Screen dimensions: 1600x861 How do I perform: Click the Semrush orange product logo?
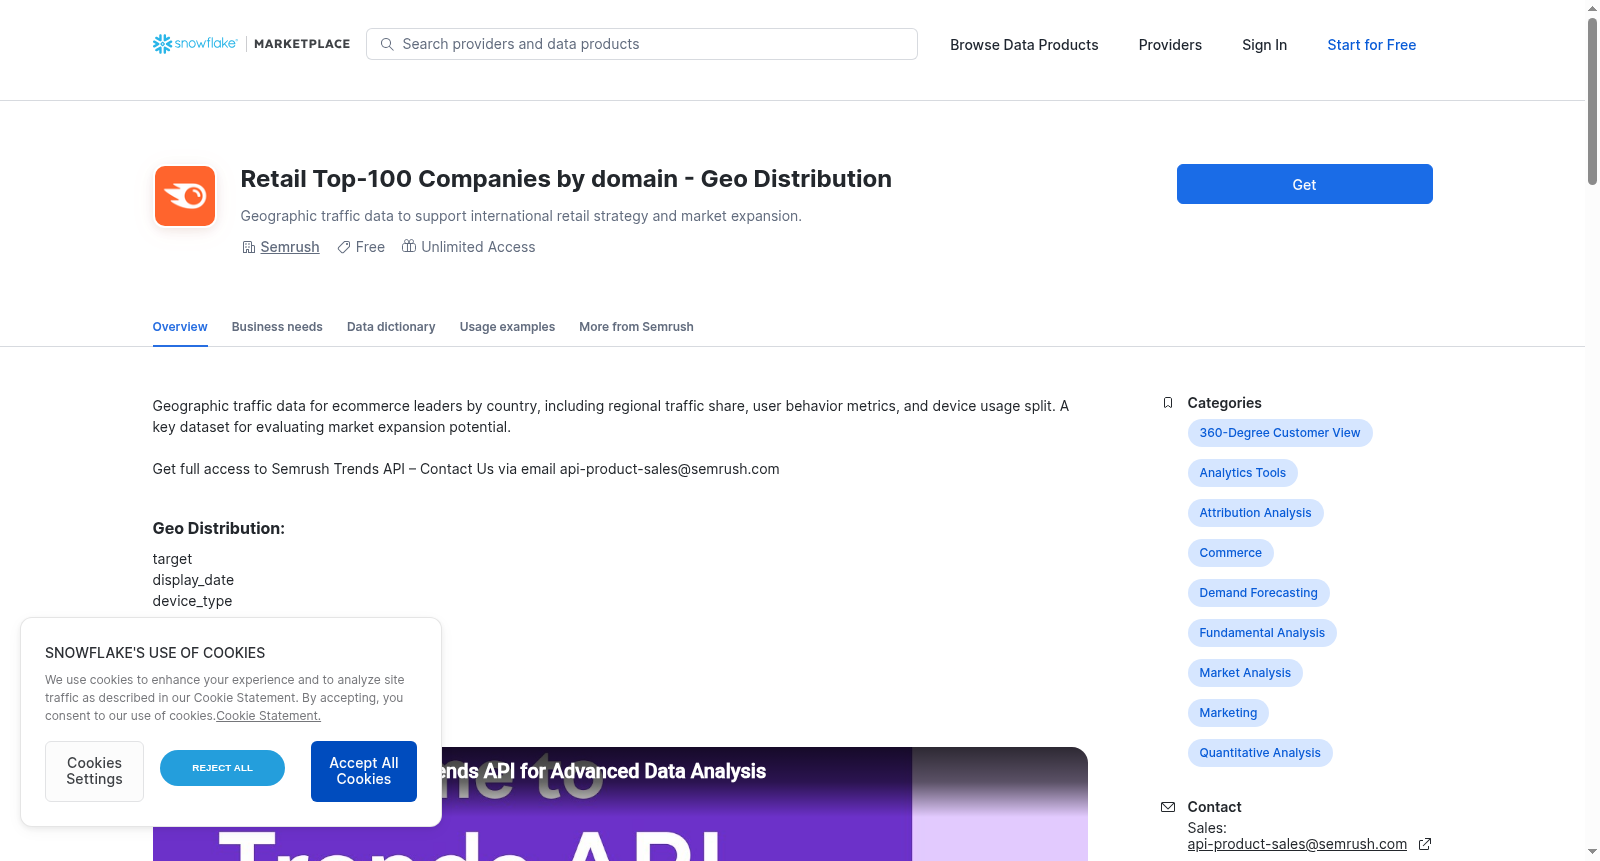click(185, 196)
